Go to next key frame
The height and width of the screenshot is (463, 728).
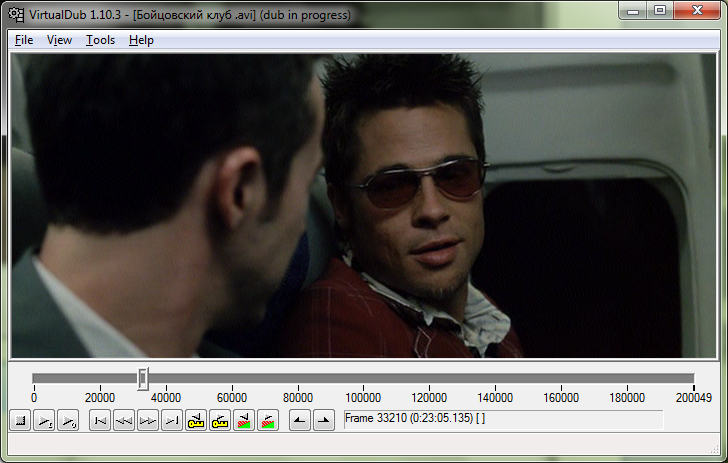pyautogui.click(x=220, y=421)
